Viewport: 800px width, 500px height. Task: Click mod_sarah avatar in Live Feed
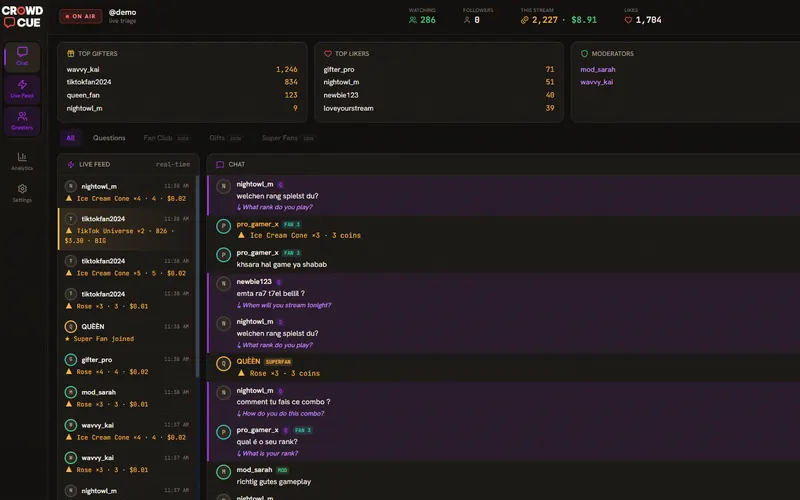point(70,392)
